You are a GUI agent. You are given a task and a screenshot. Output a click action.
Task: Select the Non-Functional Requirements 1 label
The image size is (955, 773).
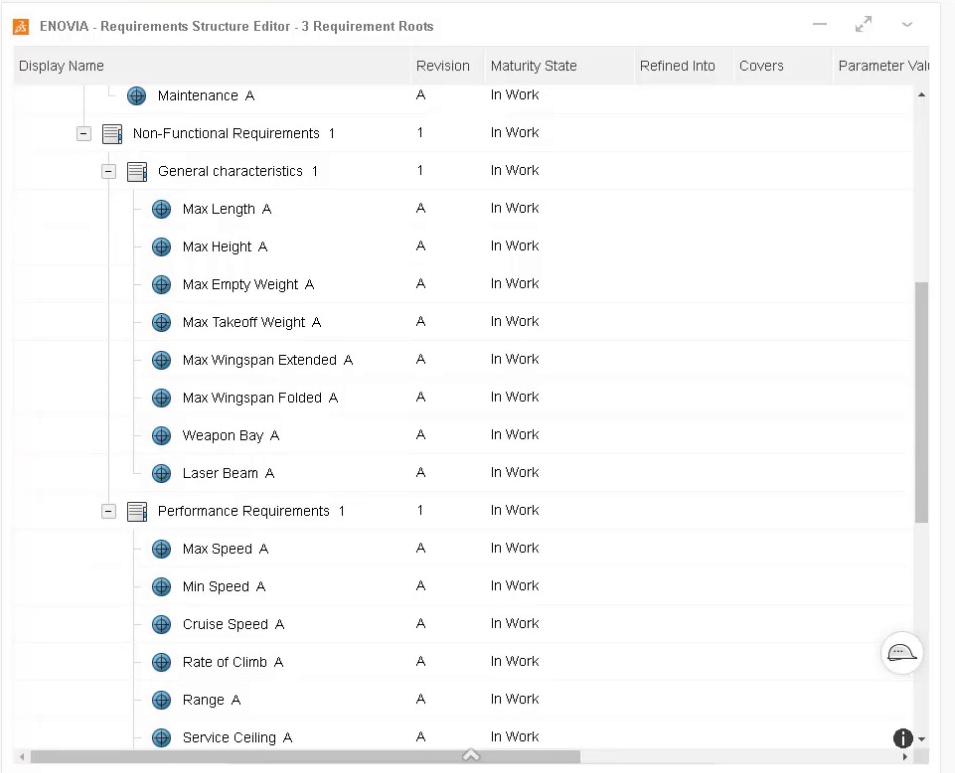pos(234,133)
